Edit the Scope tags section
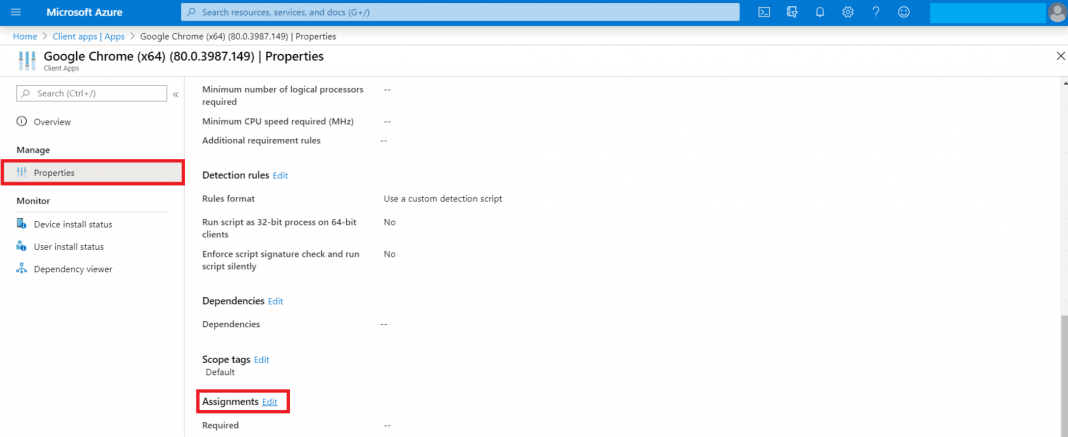The height and width of the screenshot is (437, 1068). tap(261, 360)
